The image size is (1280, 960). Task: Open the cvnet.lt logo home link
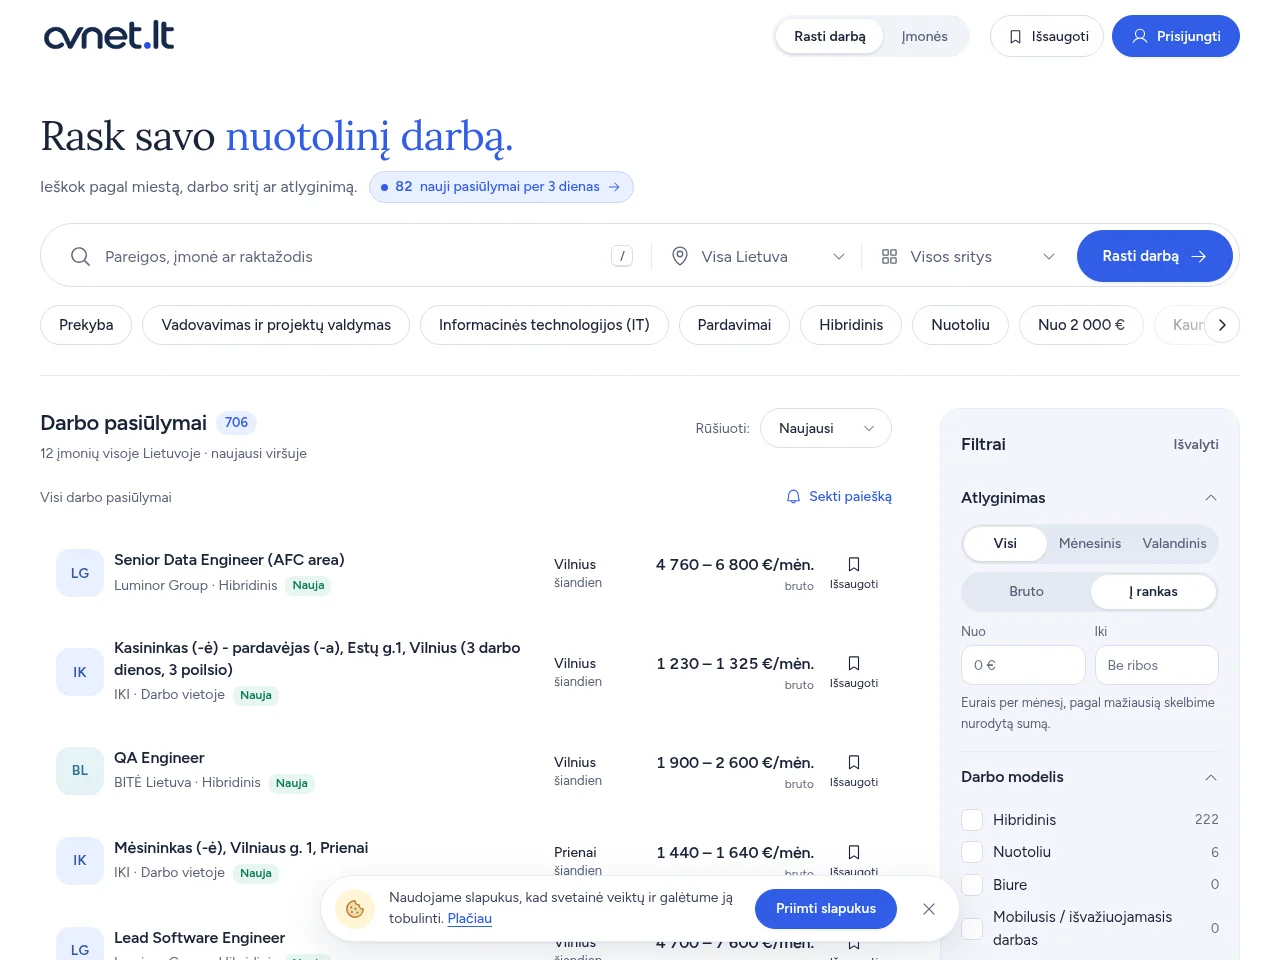click(x=109, y=36)
